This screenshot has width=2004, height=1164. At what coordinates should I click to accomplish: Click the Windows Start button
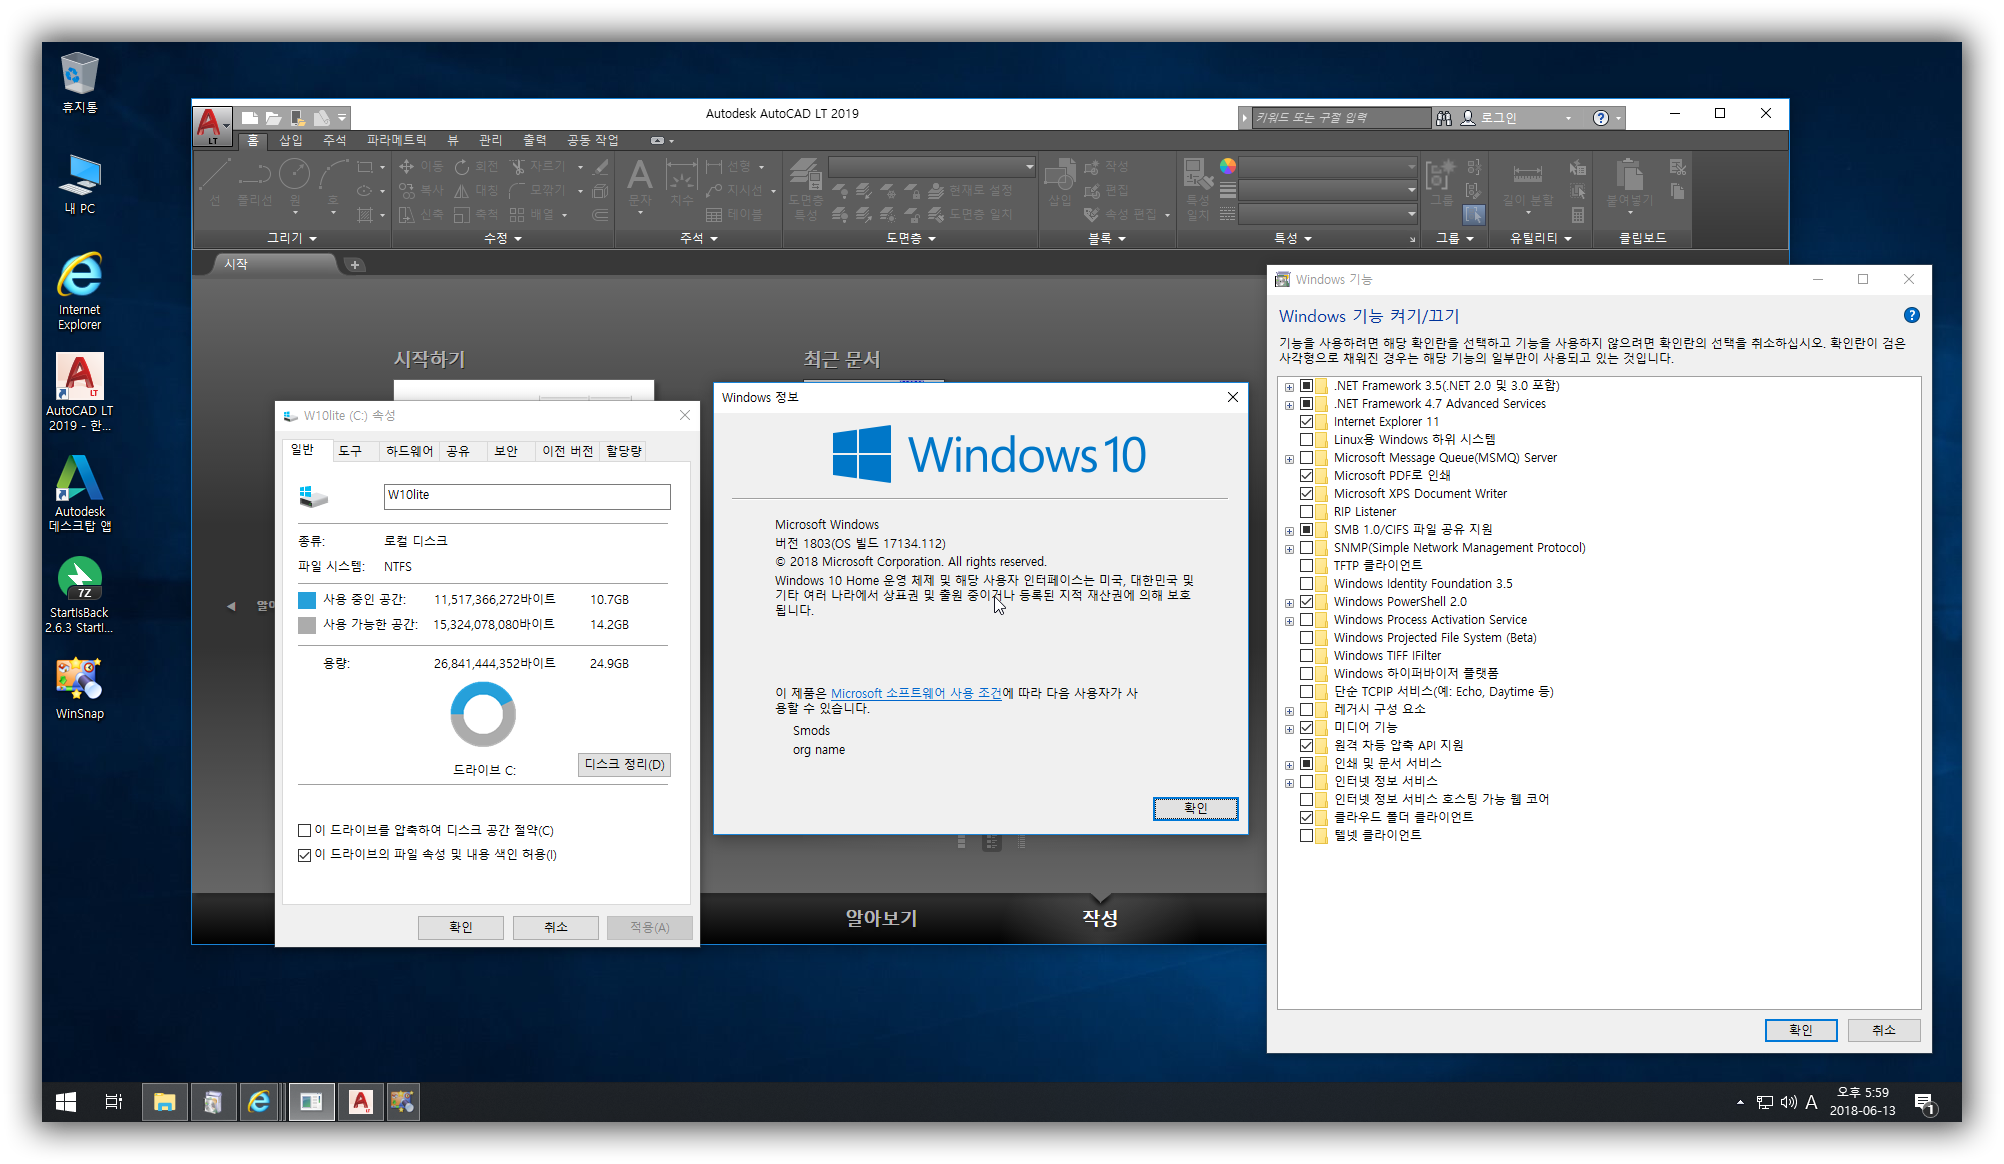coord(66,1102)
